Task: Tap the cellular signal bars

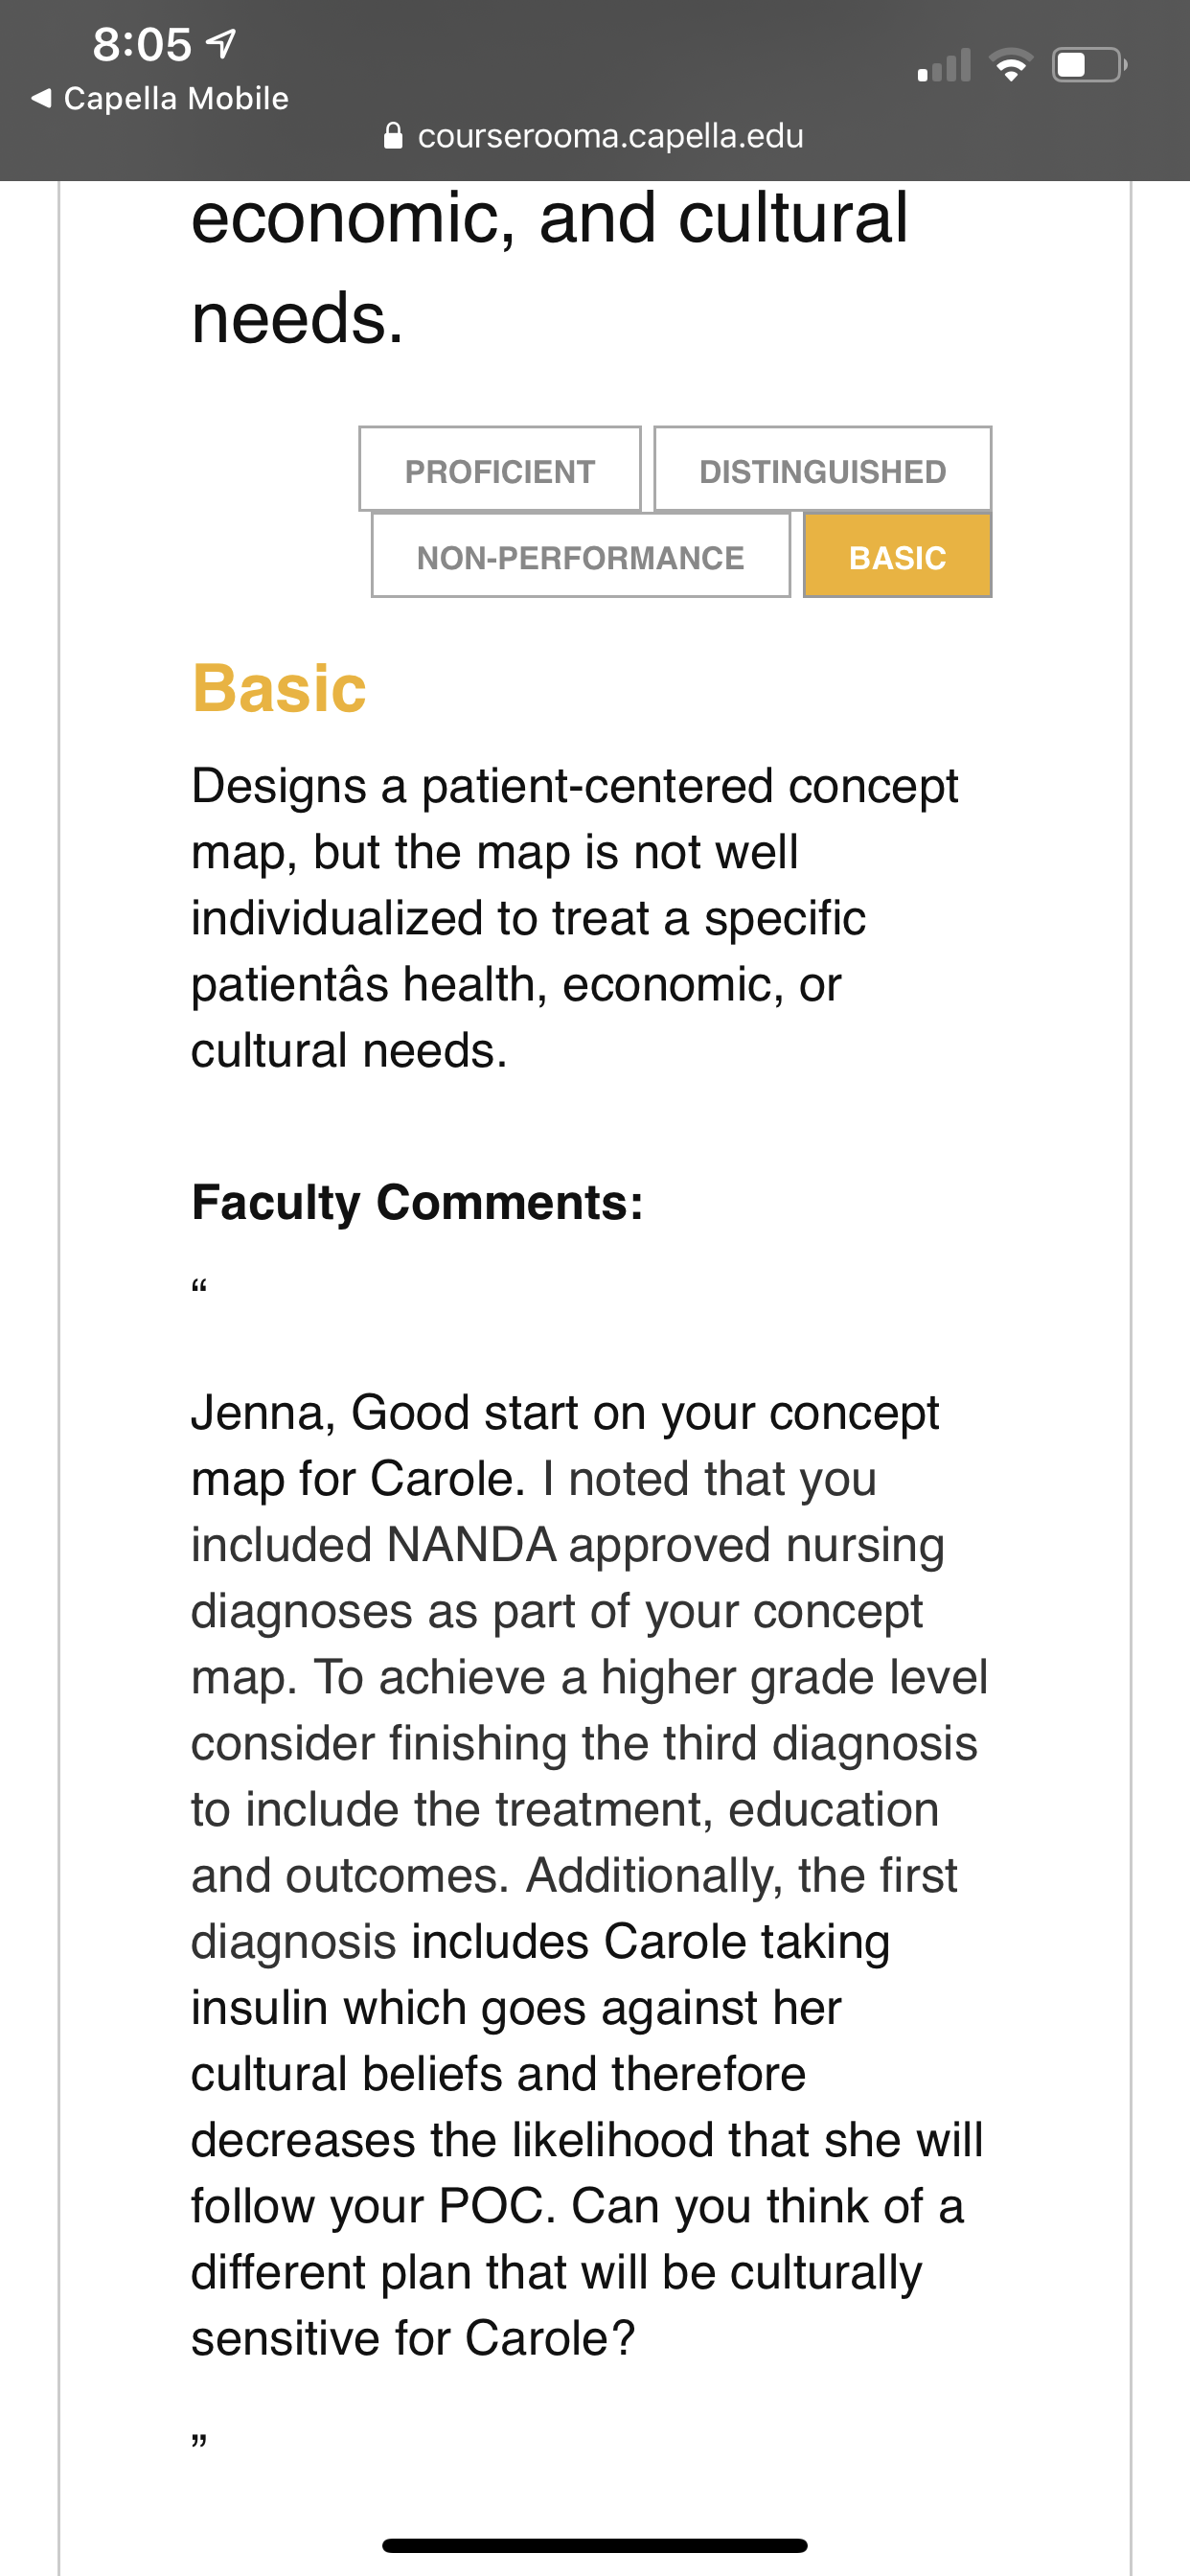Action: click(944, 66)
